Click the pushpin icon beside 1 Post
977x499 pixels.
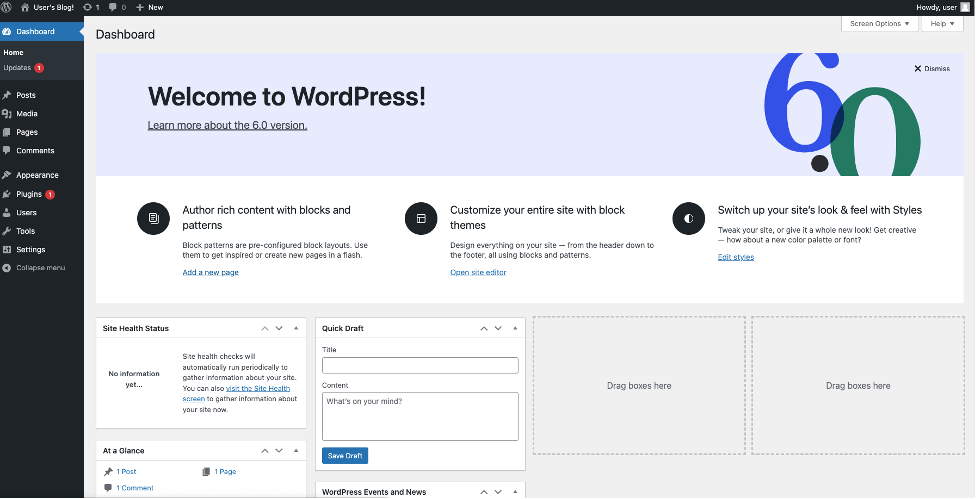108,472
